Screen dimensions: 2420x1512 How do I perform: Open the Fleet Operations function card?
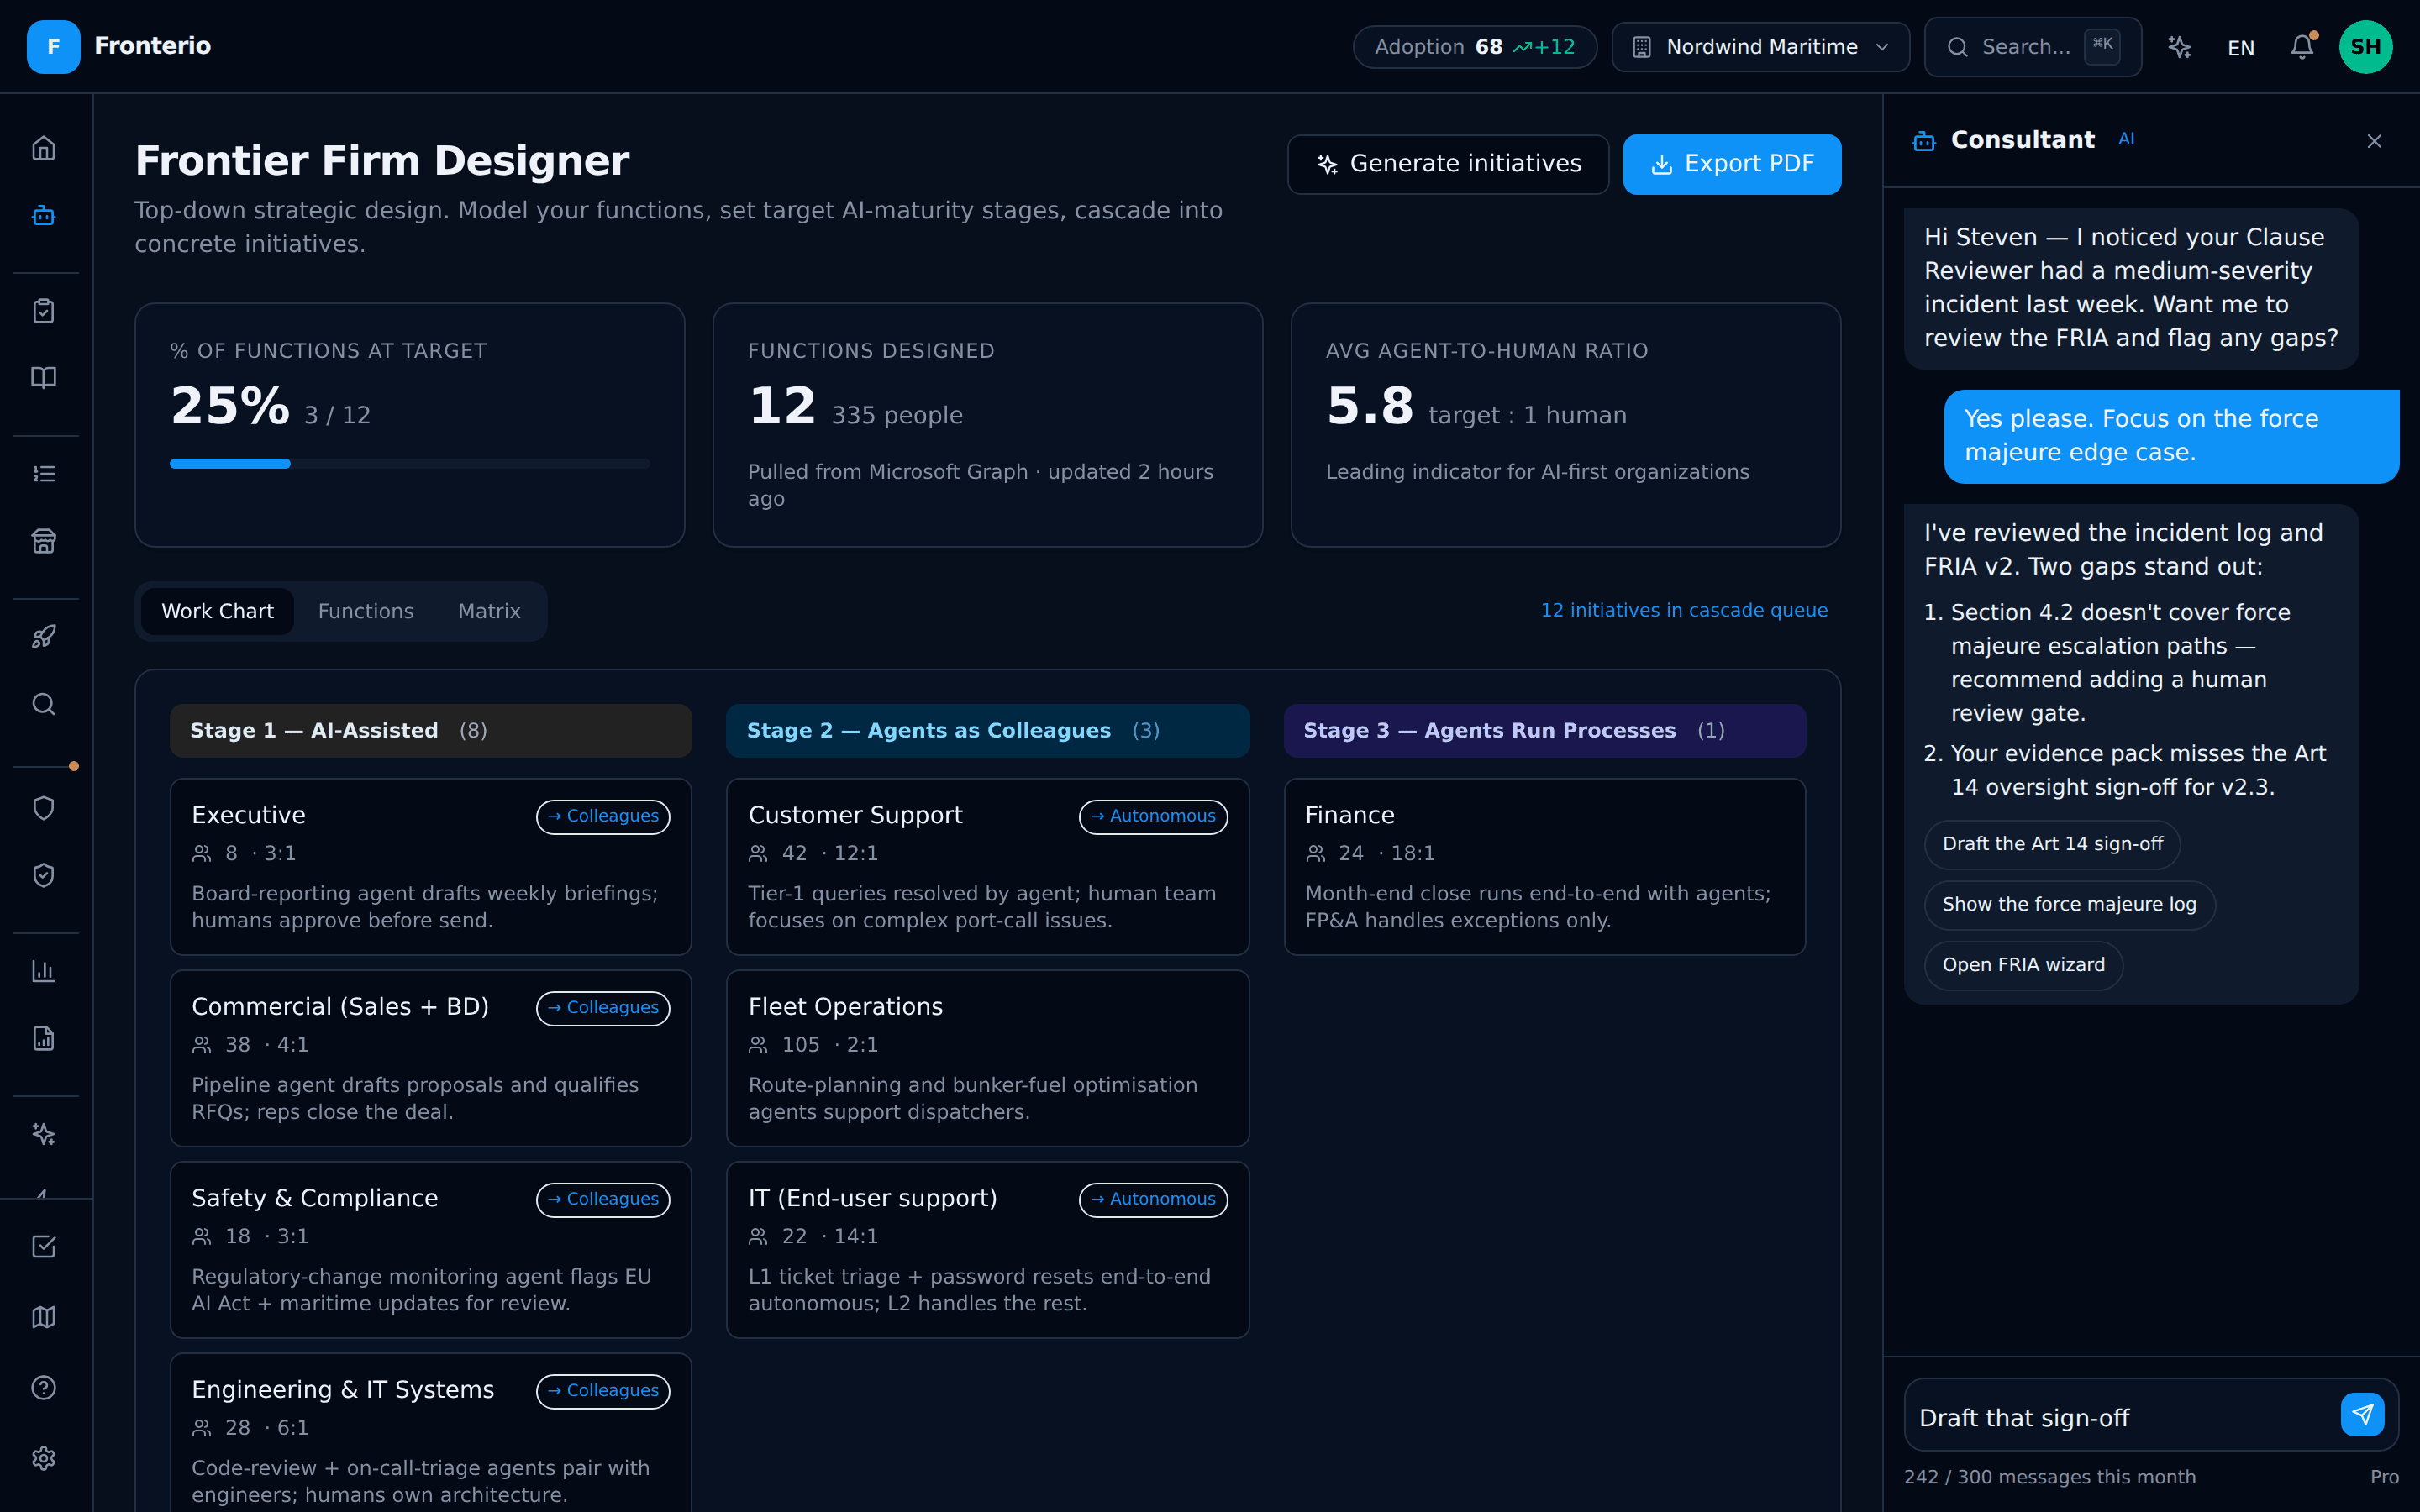[x=987, y=1058]
